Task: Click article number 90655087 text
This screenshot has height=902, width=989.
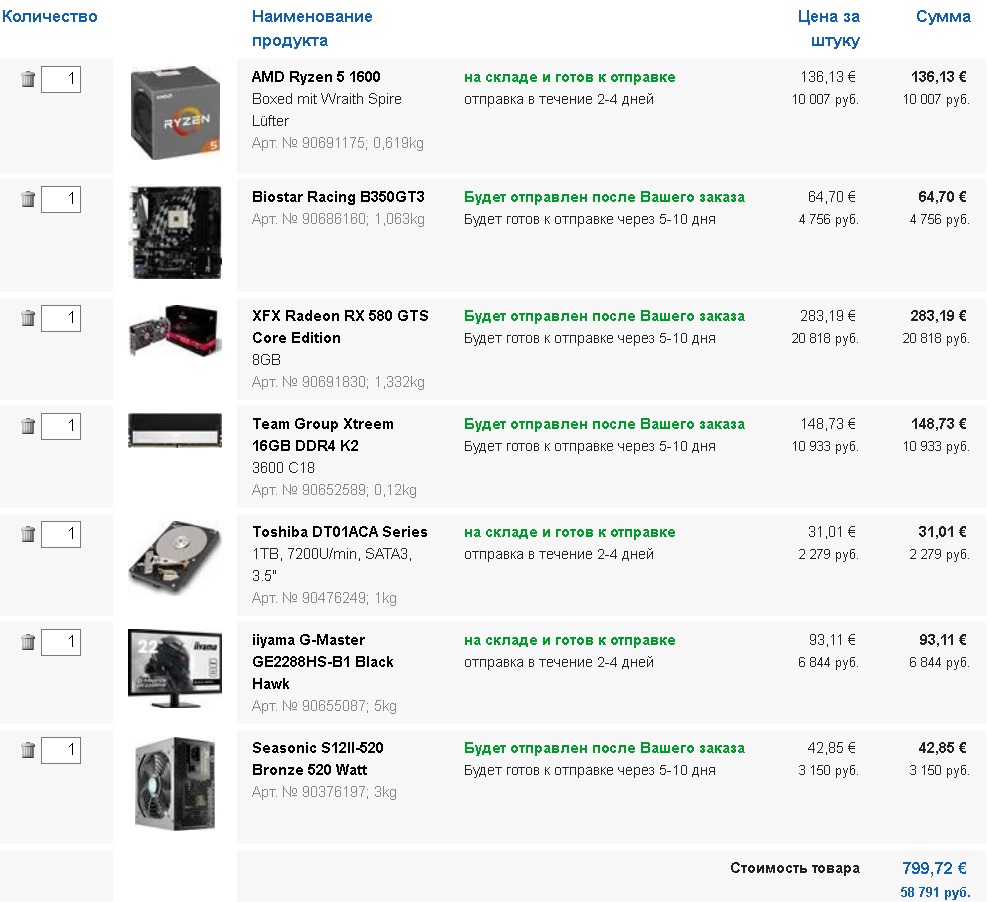Action: click(324, 706)
